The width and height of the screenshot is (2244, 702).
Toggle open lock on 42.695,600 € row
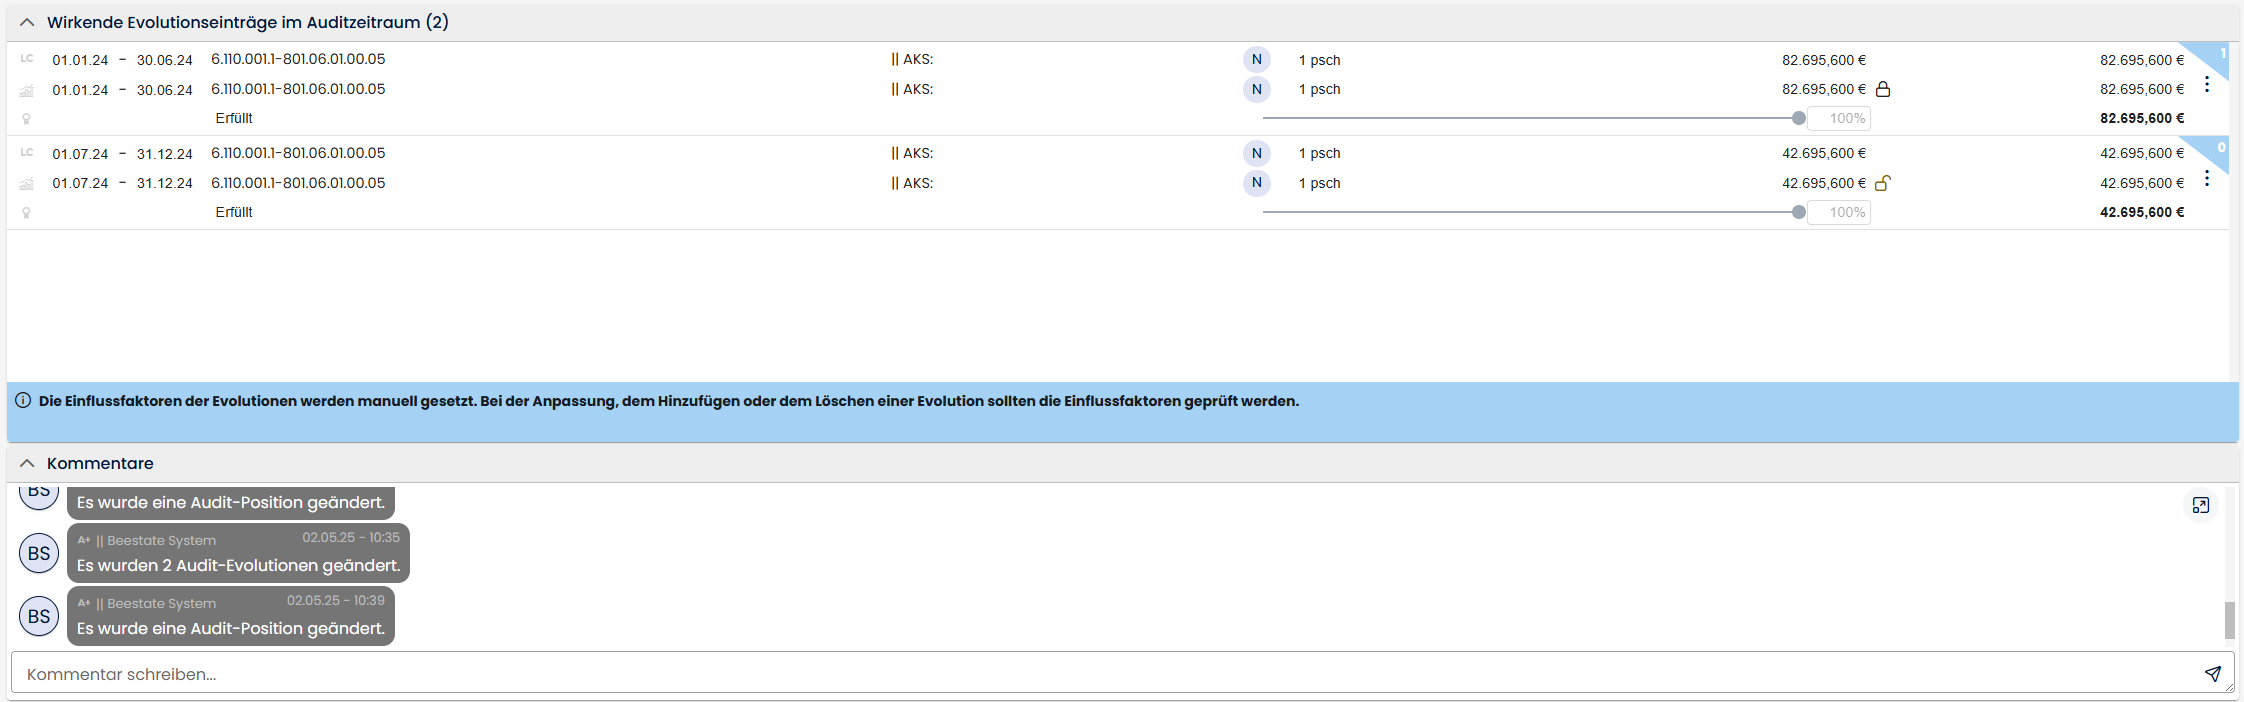[1882, 183]
